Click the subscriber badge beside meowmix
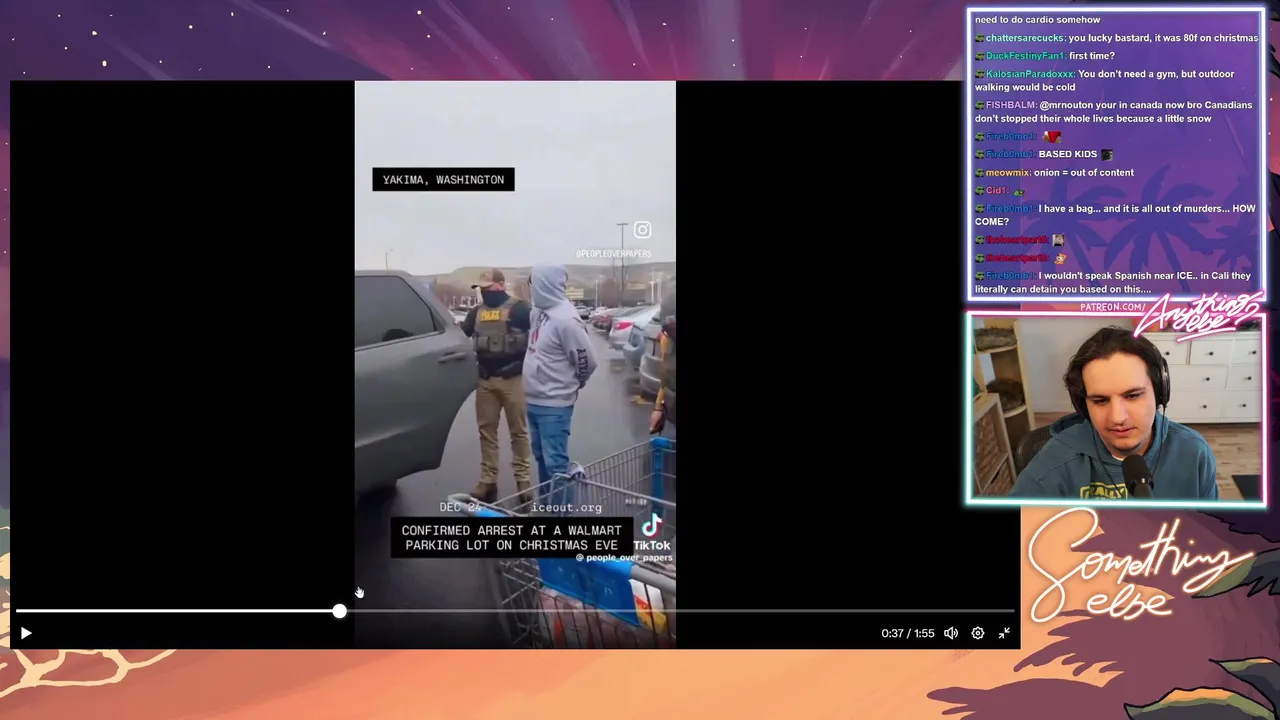The image size is (1280, 720). (980, 172)
